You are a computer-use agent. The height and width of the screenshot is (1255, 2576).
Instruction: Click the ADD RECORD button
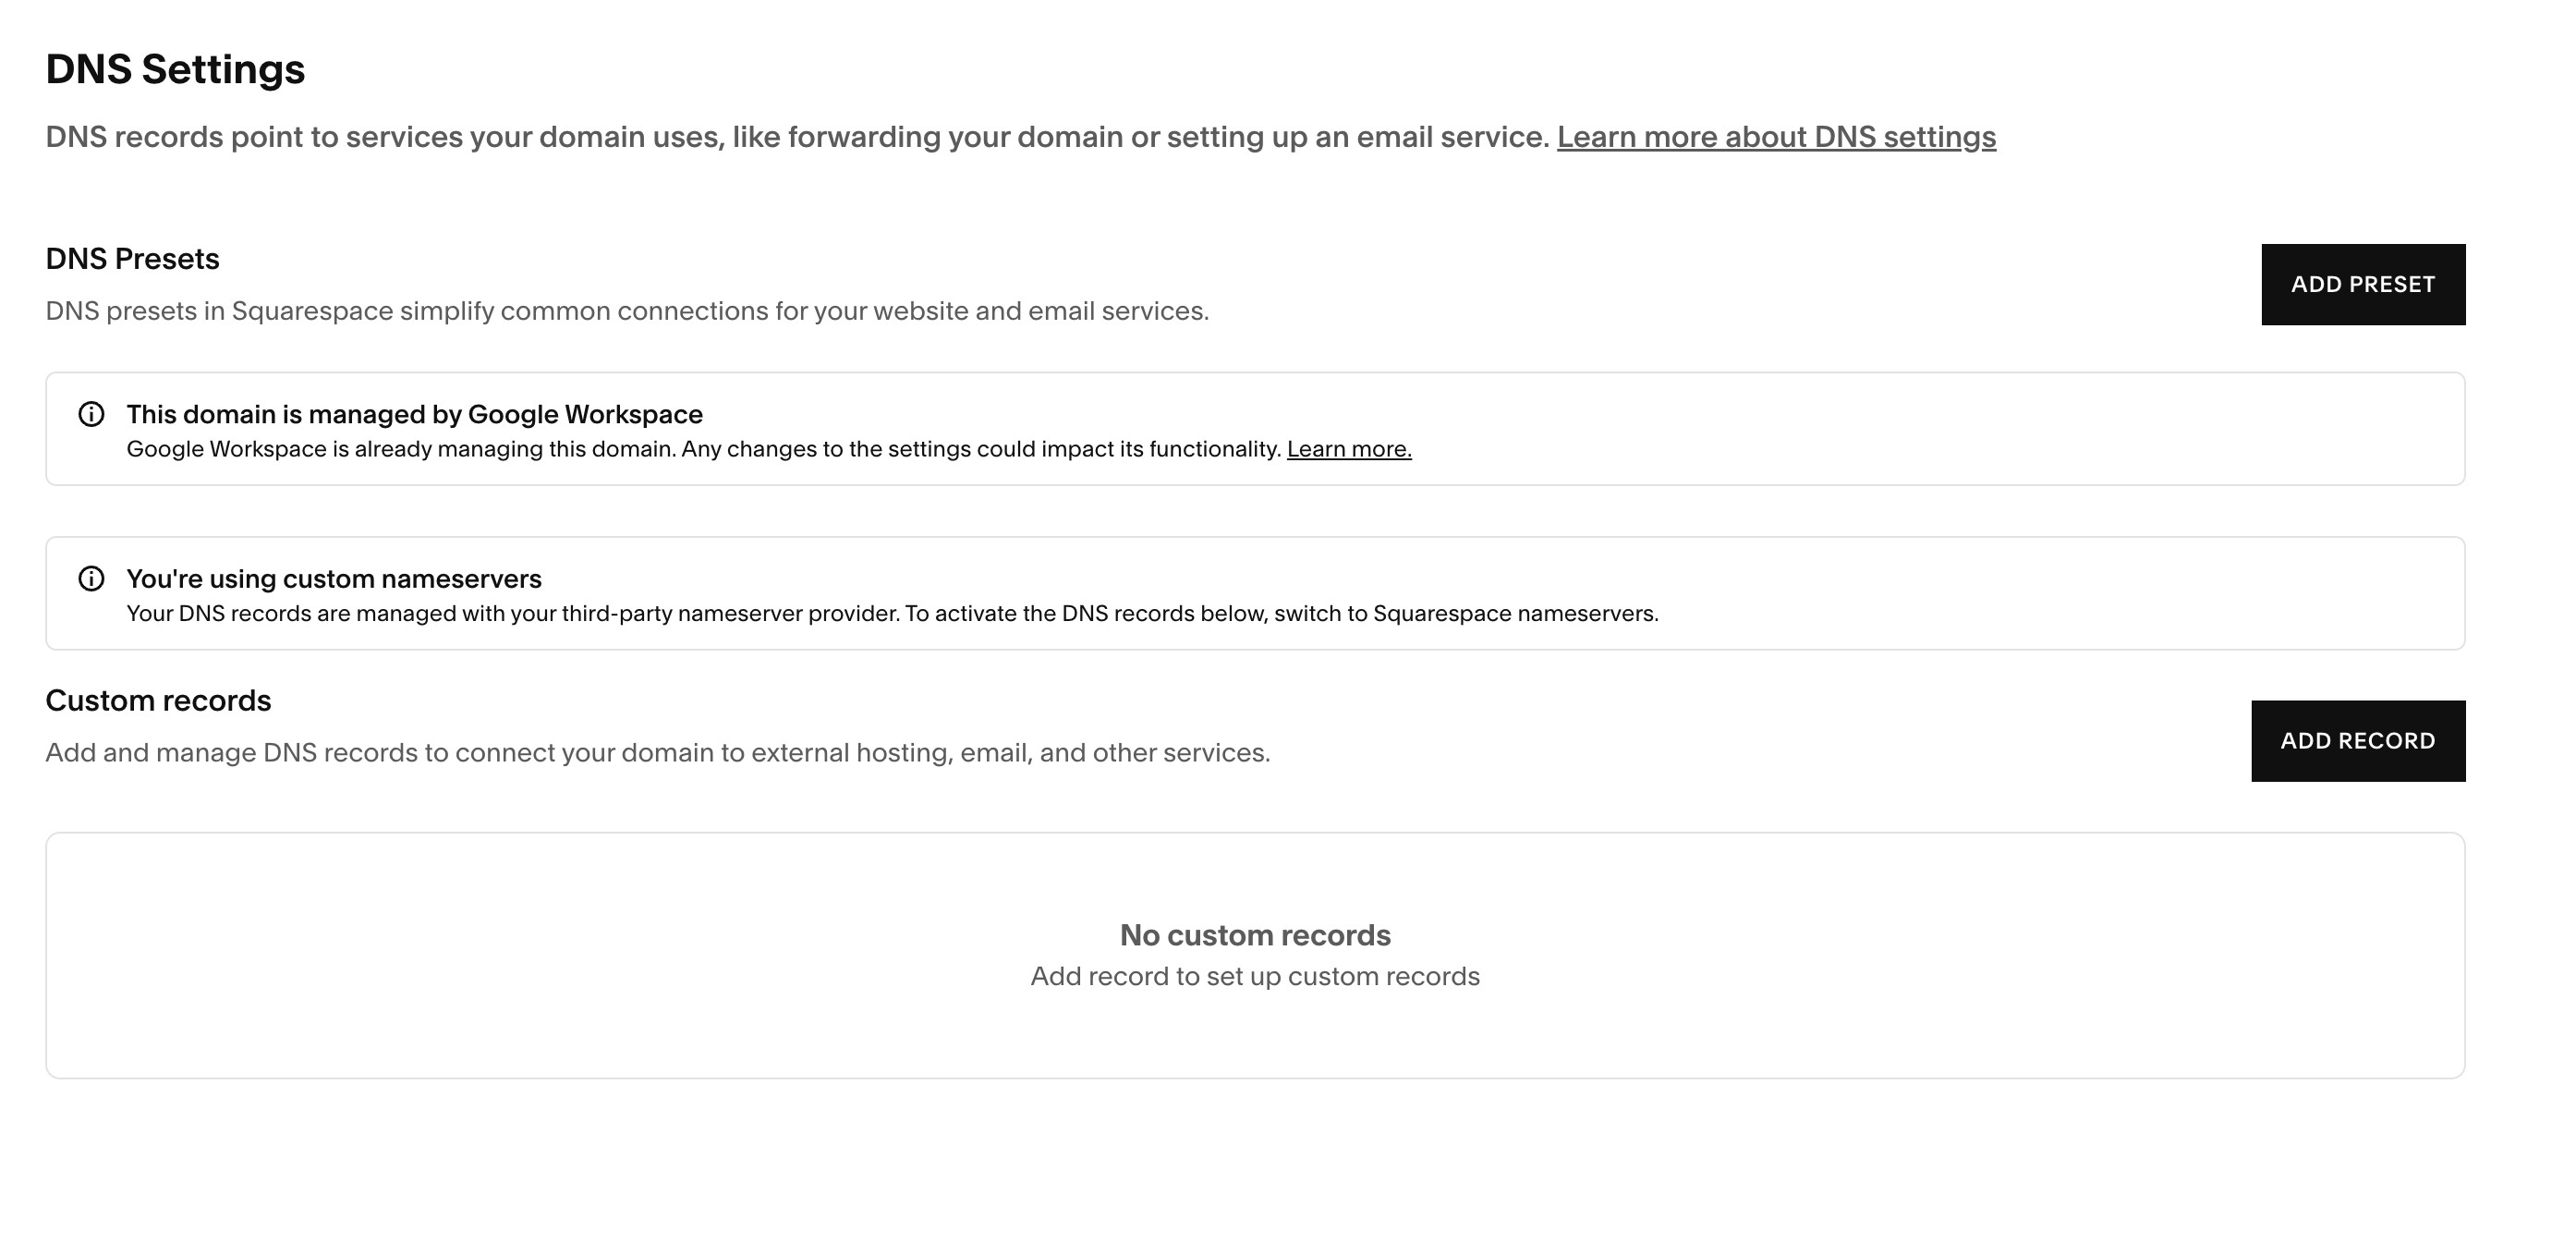(2358, 741)
